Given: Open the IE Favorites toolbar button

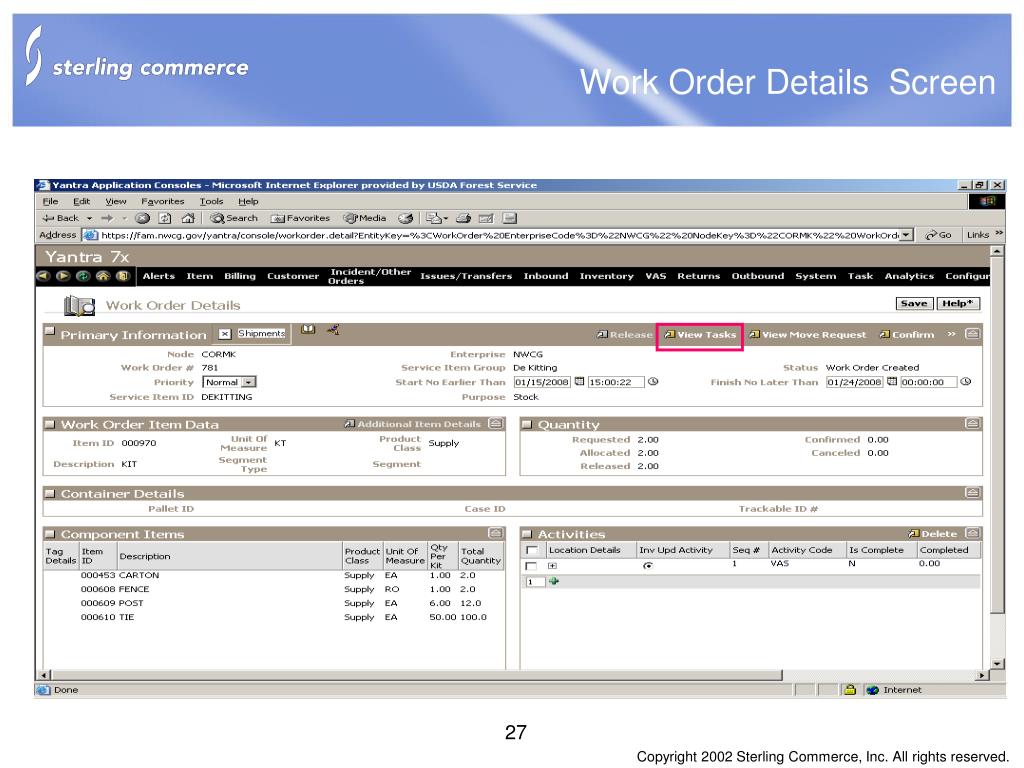Looking at the screenshot, I should (x=300, y=218).
